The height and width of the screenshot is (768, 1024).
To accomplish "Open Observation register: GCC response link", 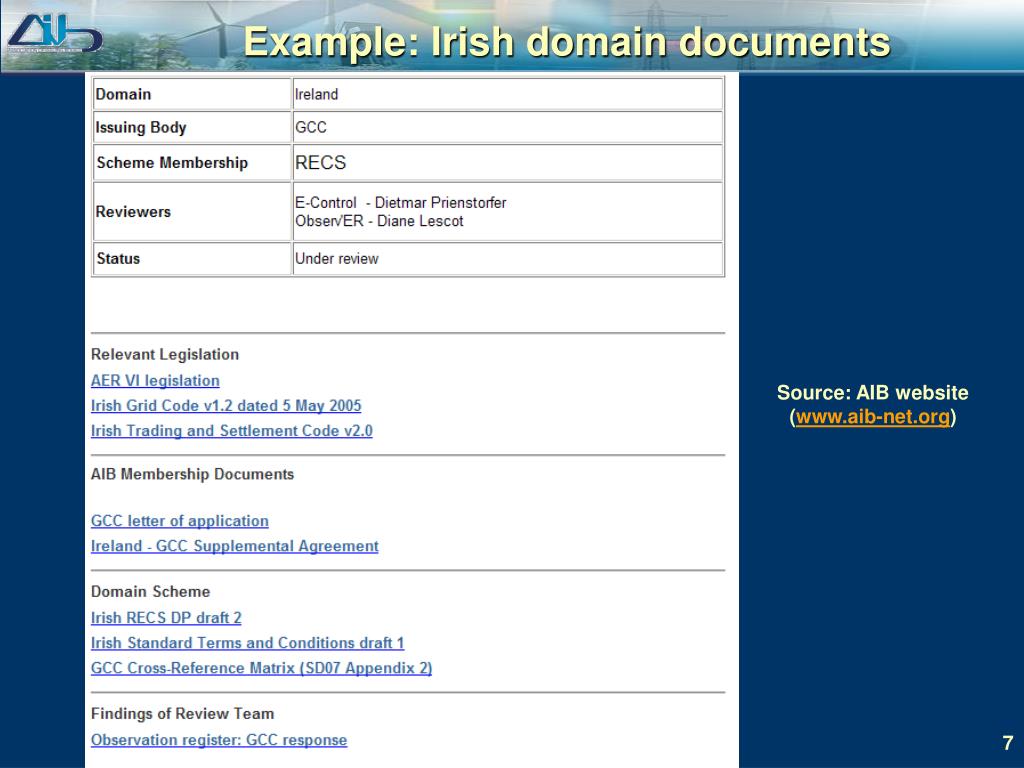I will (219, 740).
